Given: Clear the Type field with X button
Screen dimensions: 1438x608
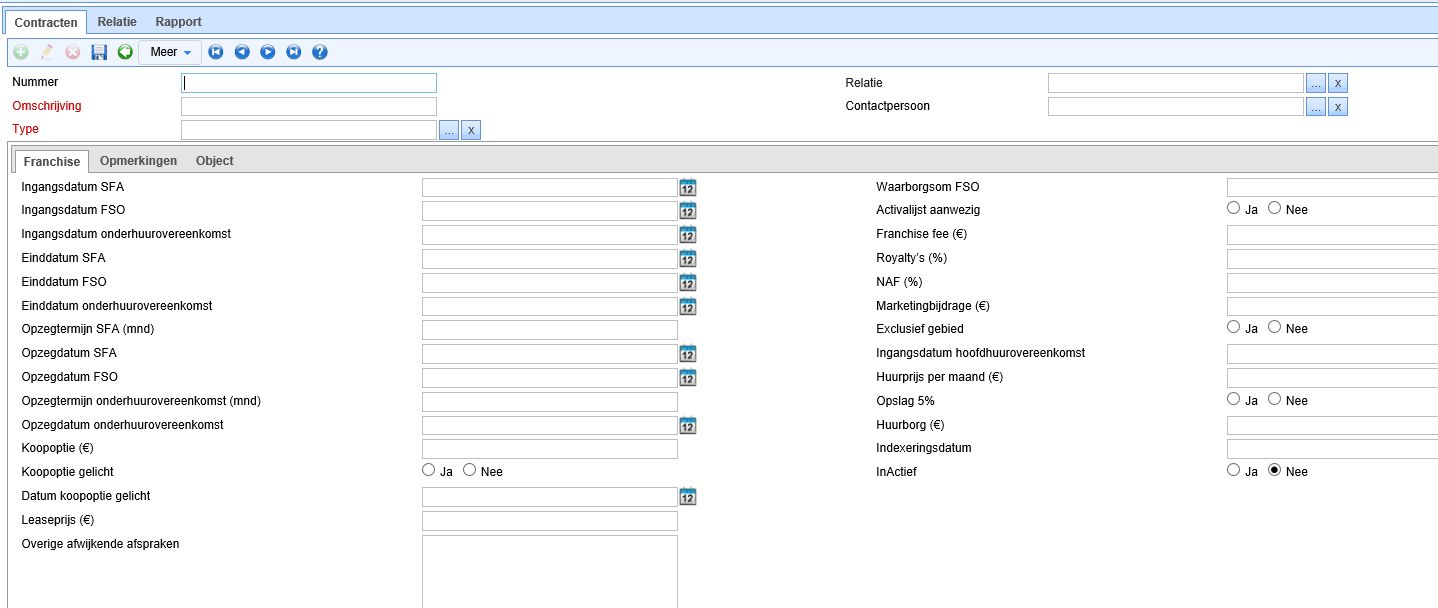Looking at the screenshot, I should pyautogui.click(x=471, y=130).
